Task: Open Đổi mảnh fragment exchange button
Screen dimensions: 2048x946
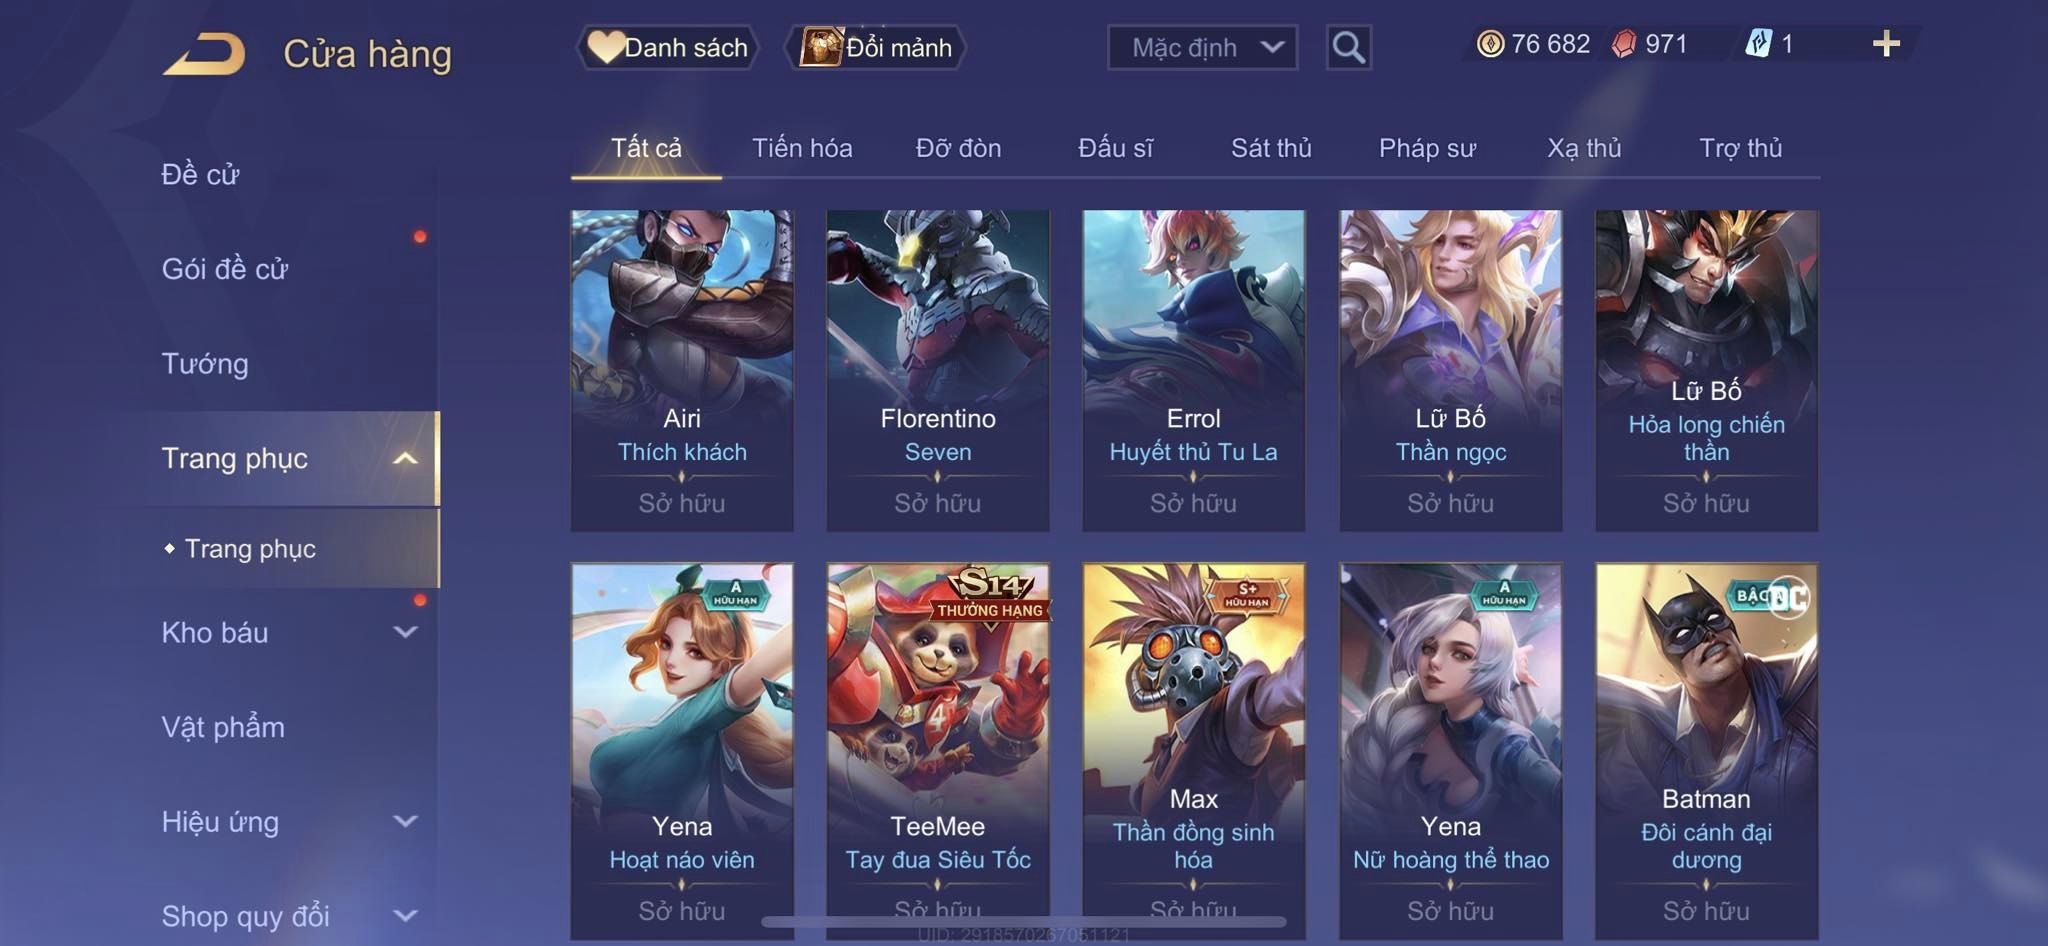Action: [x=876, y=47]
